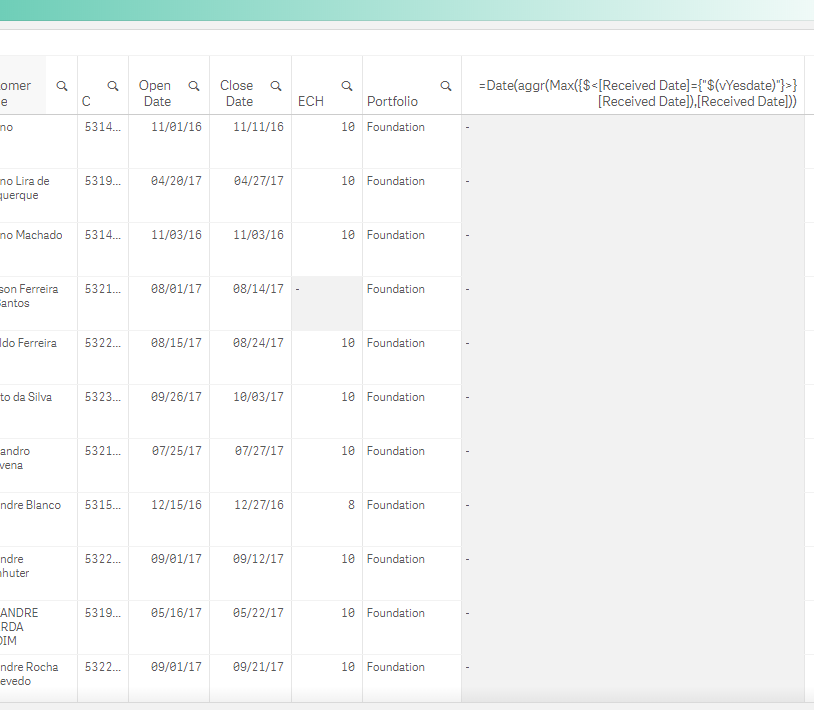Click the C column header label

(x=86, y=101)
